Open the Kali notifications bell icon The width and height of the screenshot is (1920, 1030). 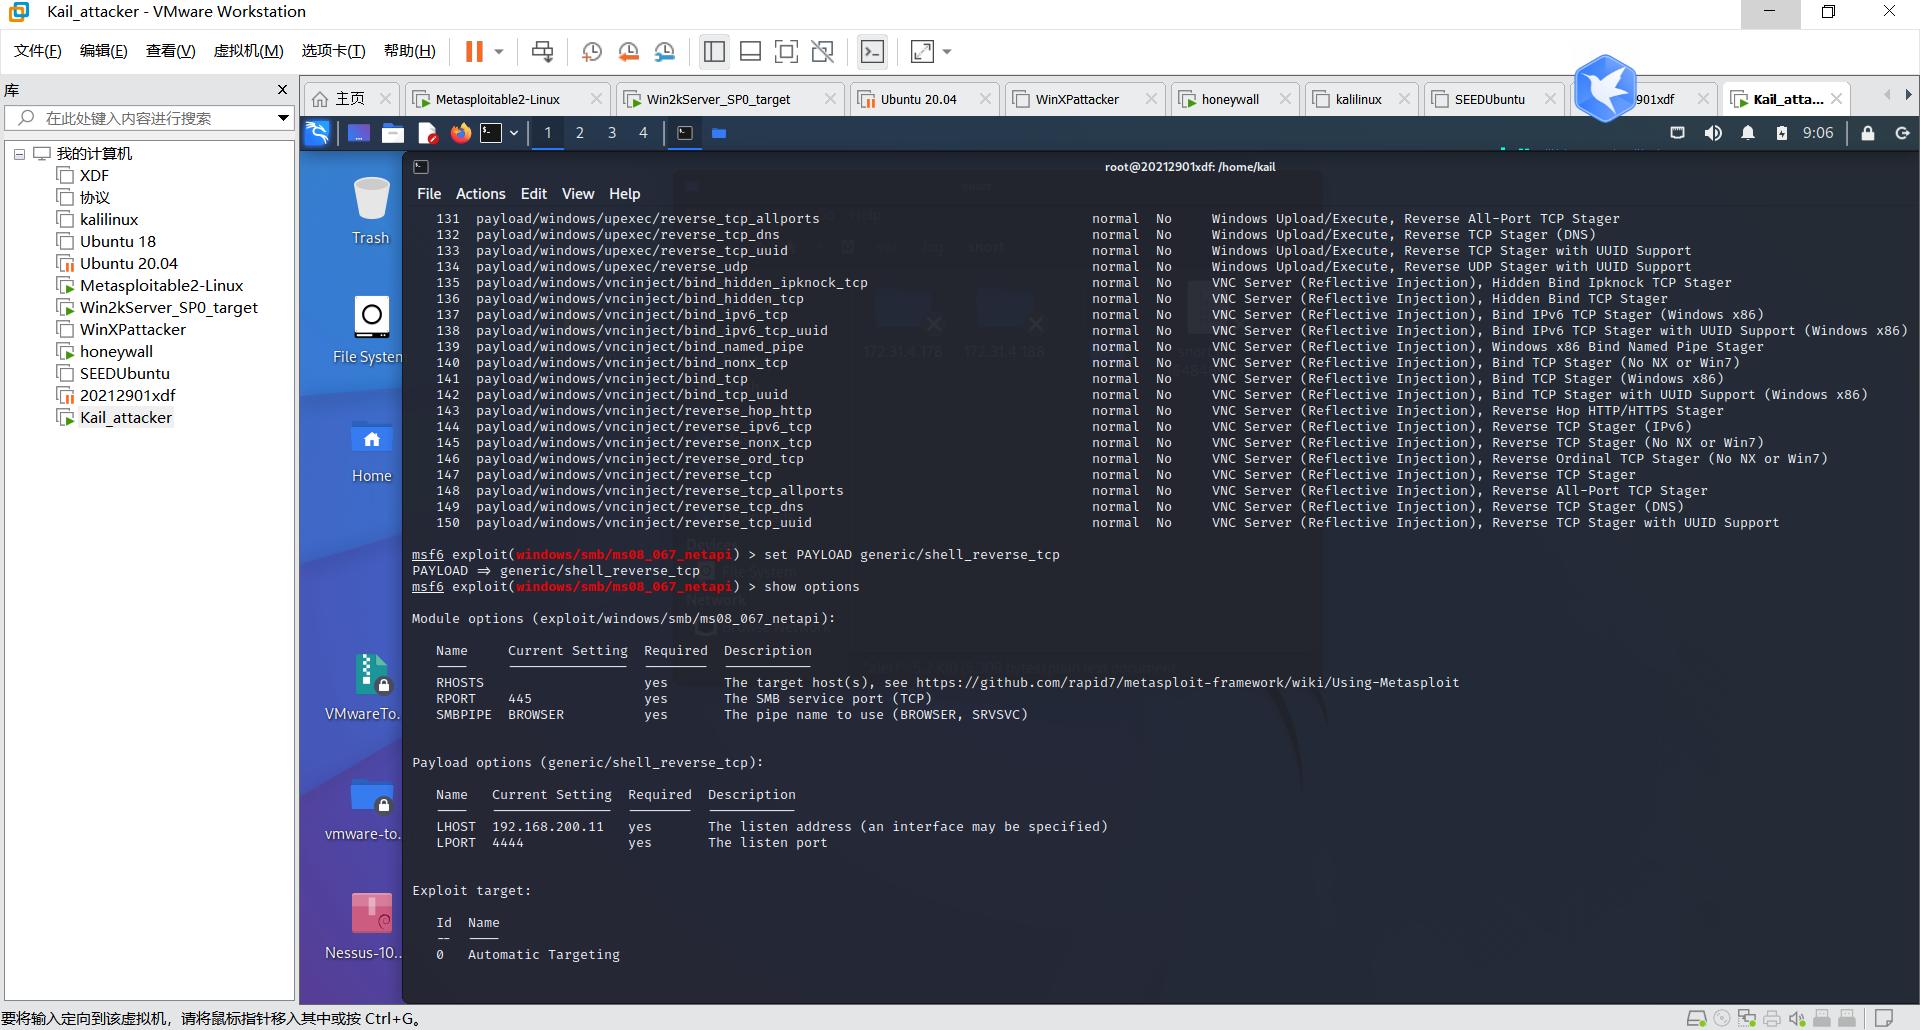click(1748, 133)
